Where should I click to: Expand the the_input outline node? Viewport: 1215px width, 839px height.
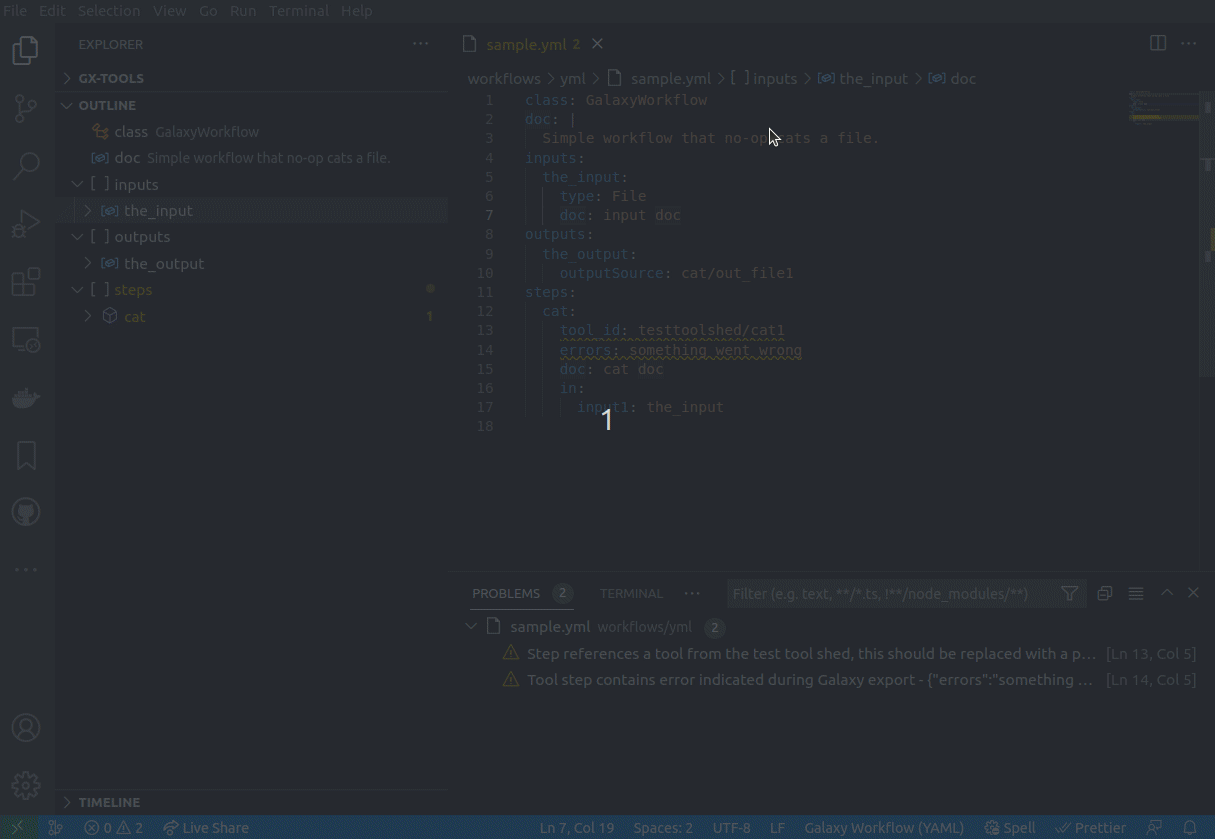click(88, 211)
